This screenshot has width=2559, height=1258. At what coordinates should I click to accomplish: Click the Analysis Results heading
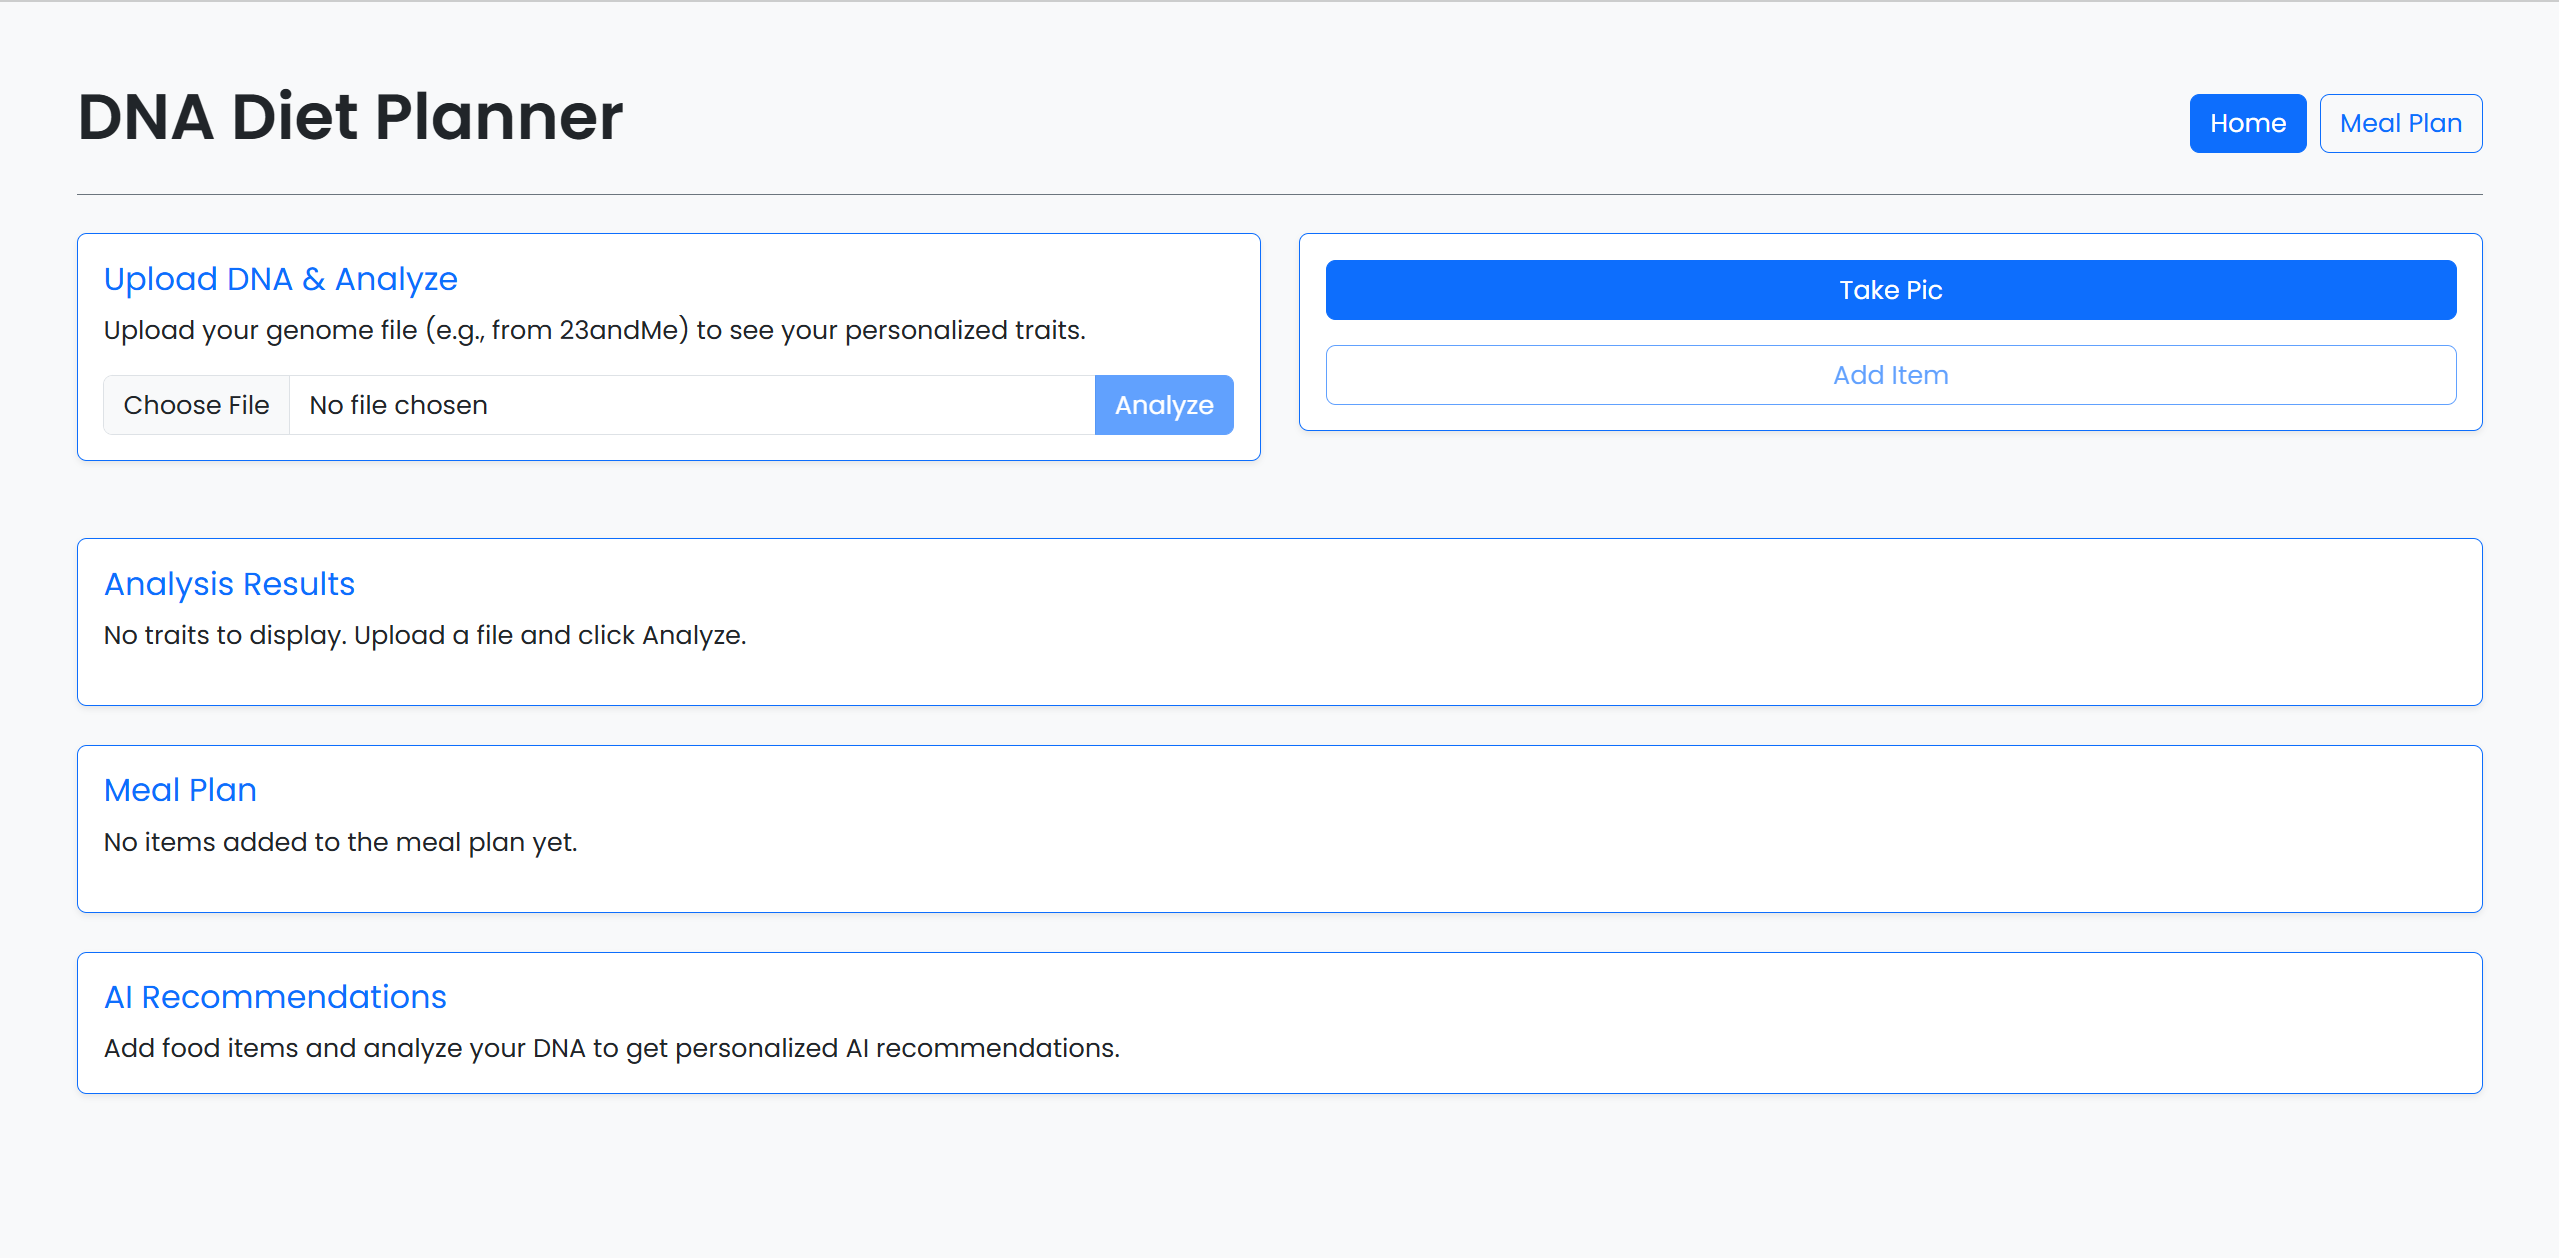[x=229, y=584]
